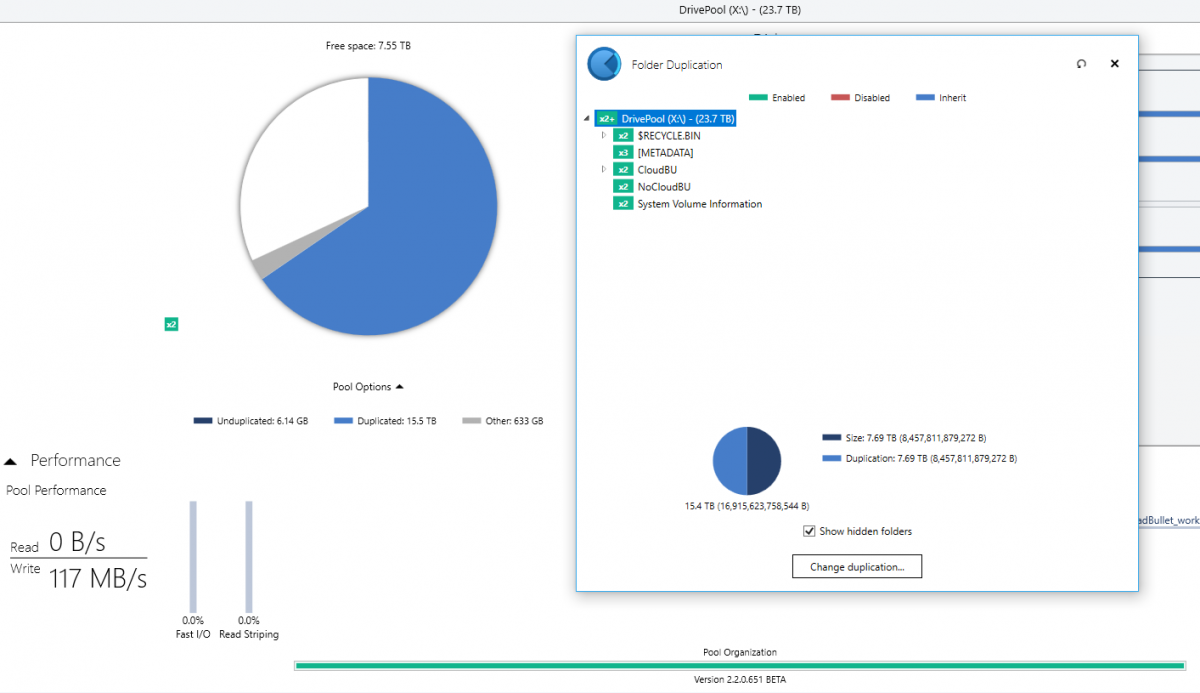Toggle the Show hidden folders checkbox
Image resolution: width=1200 pixels, height=693 pixels.
click(809, 531)
